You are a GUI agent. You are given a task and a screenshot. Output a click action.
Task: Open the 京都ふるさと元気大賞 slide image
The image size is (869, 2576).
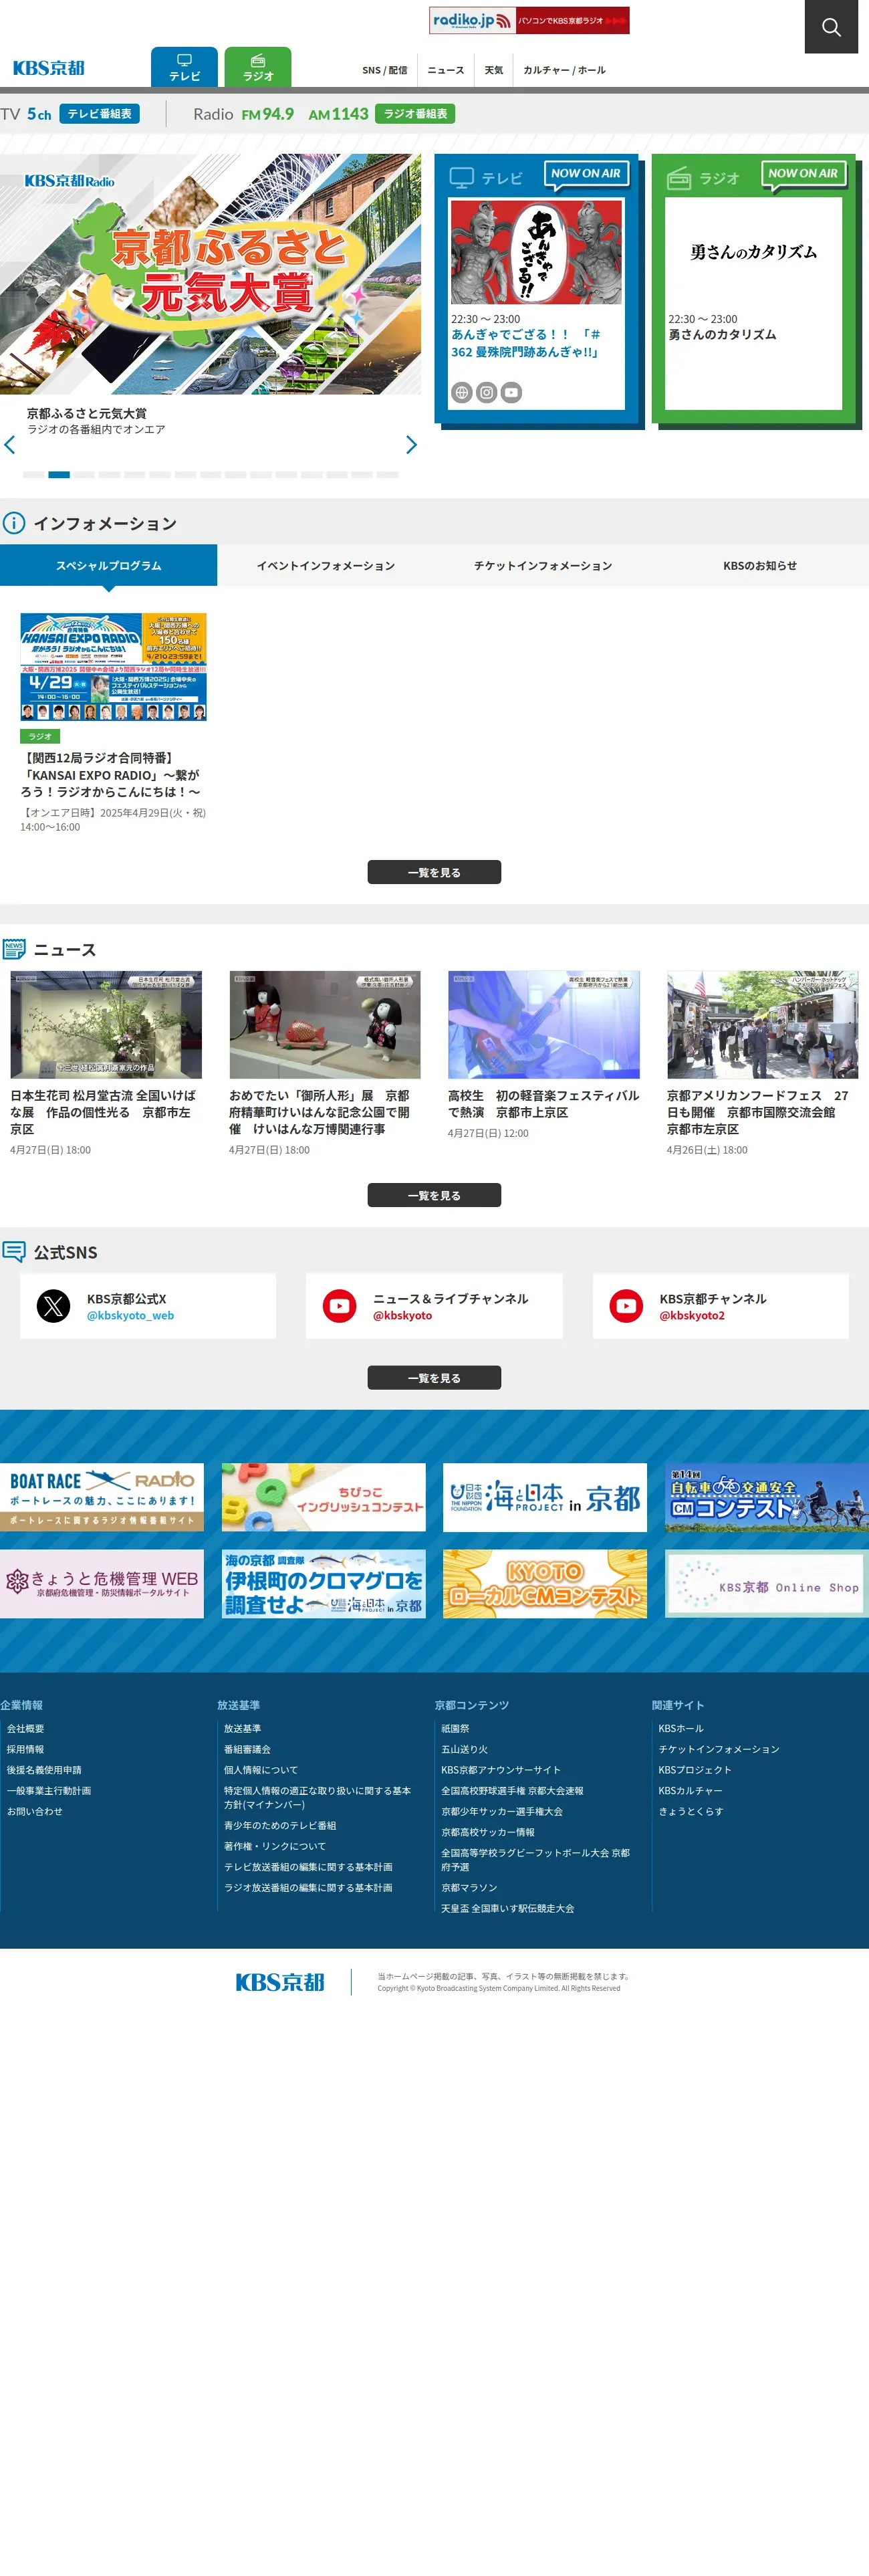tap(210, 274)
